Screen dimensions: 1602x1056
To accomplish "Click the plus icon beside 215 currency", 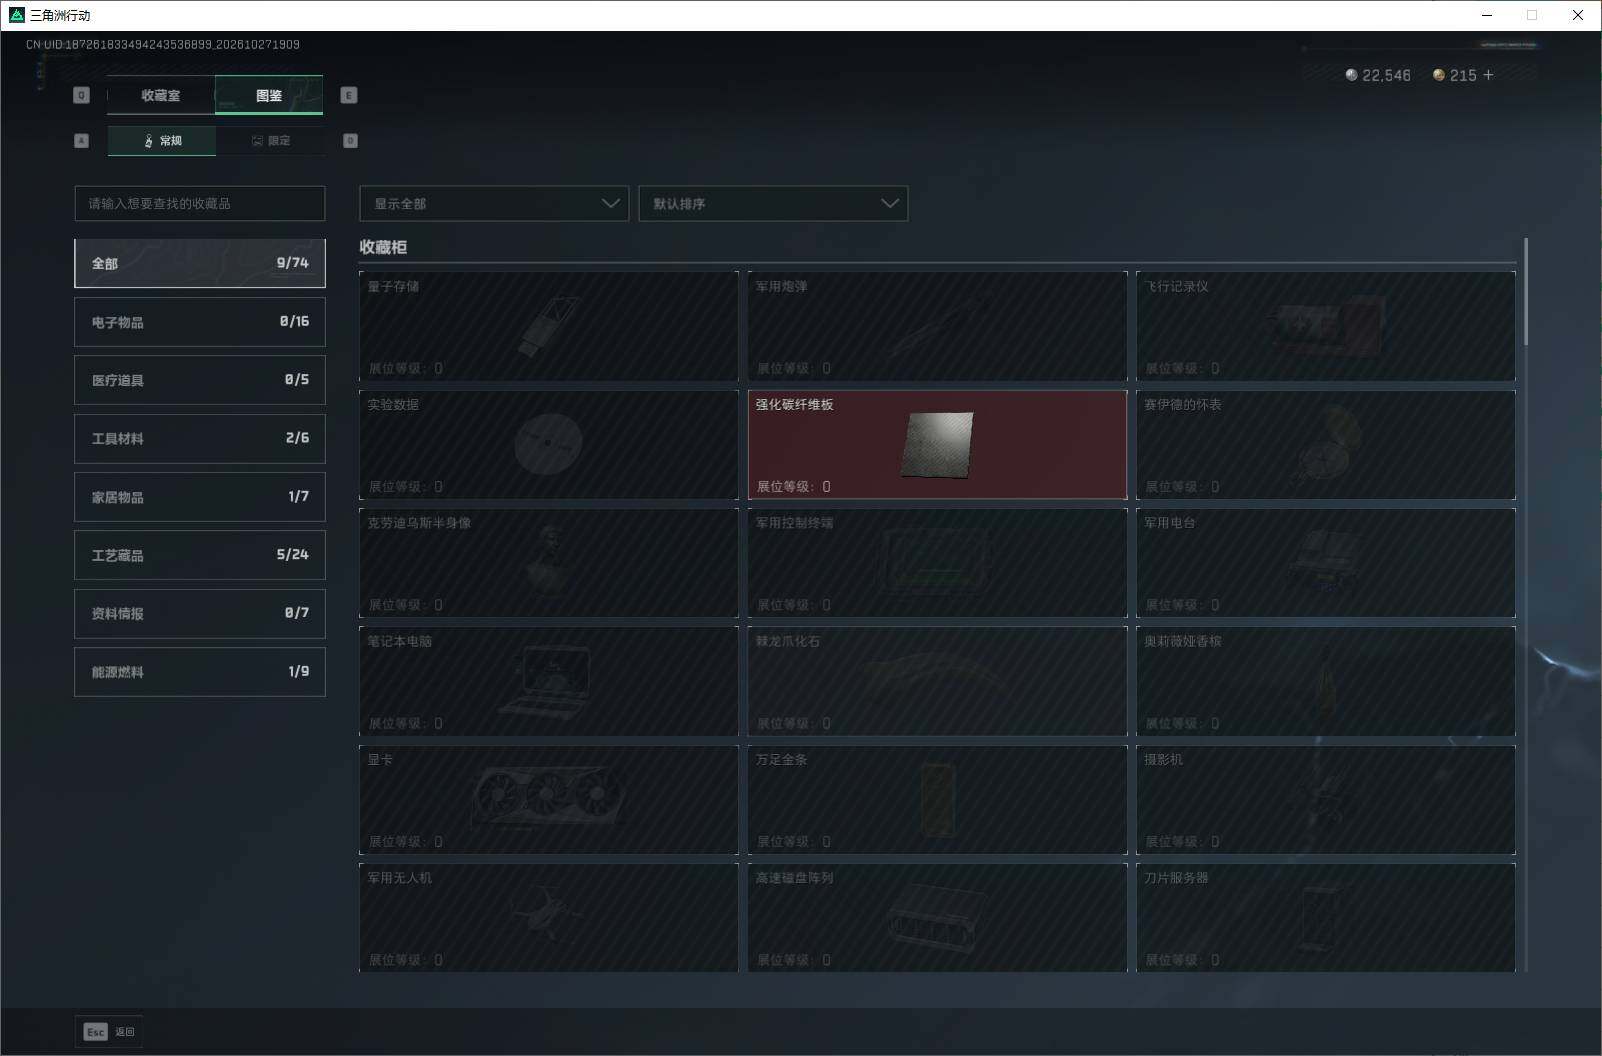I will [x=1488, y=75].
